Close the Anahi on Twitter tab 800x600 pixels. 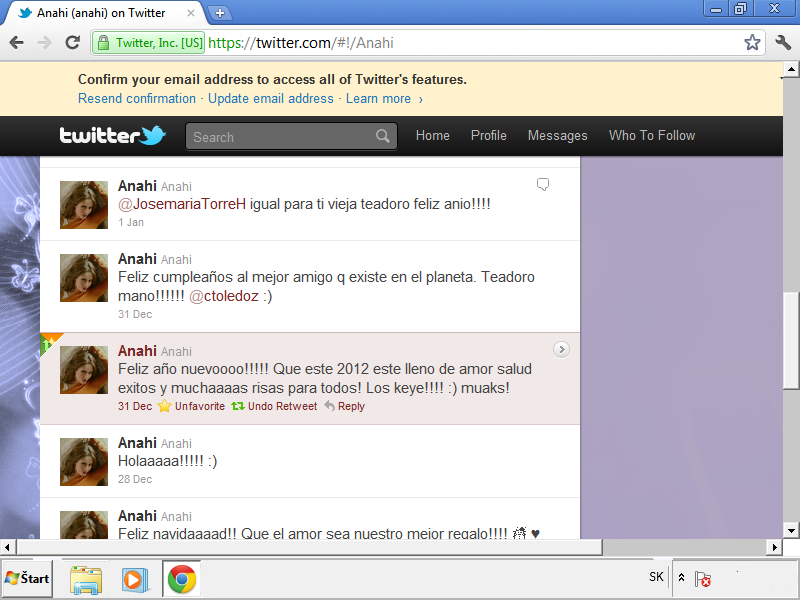(191, 13)
